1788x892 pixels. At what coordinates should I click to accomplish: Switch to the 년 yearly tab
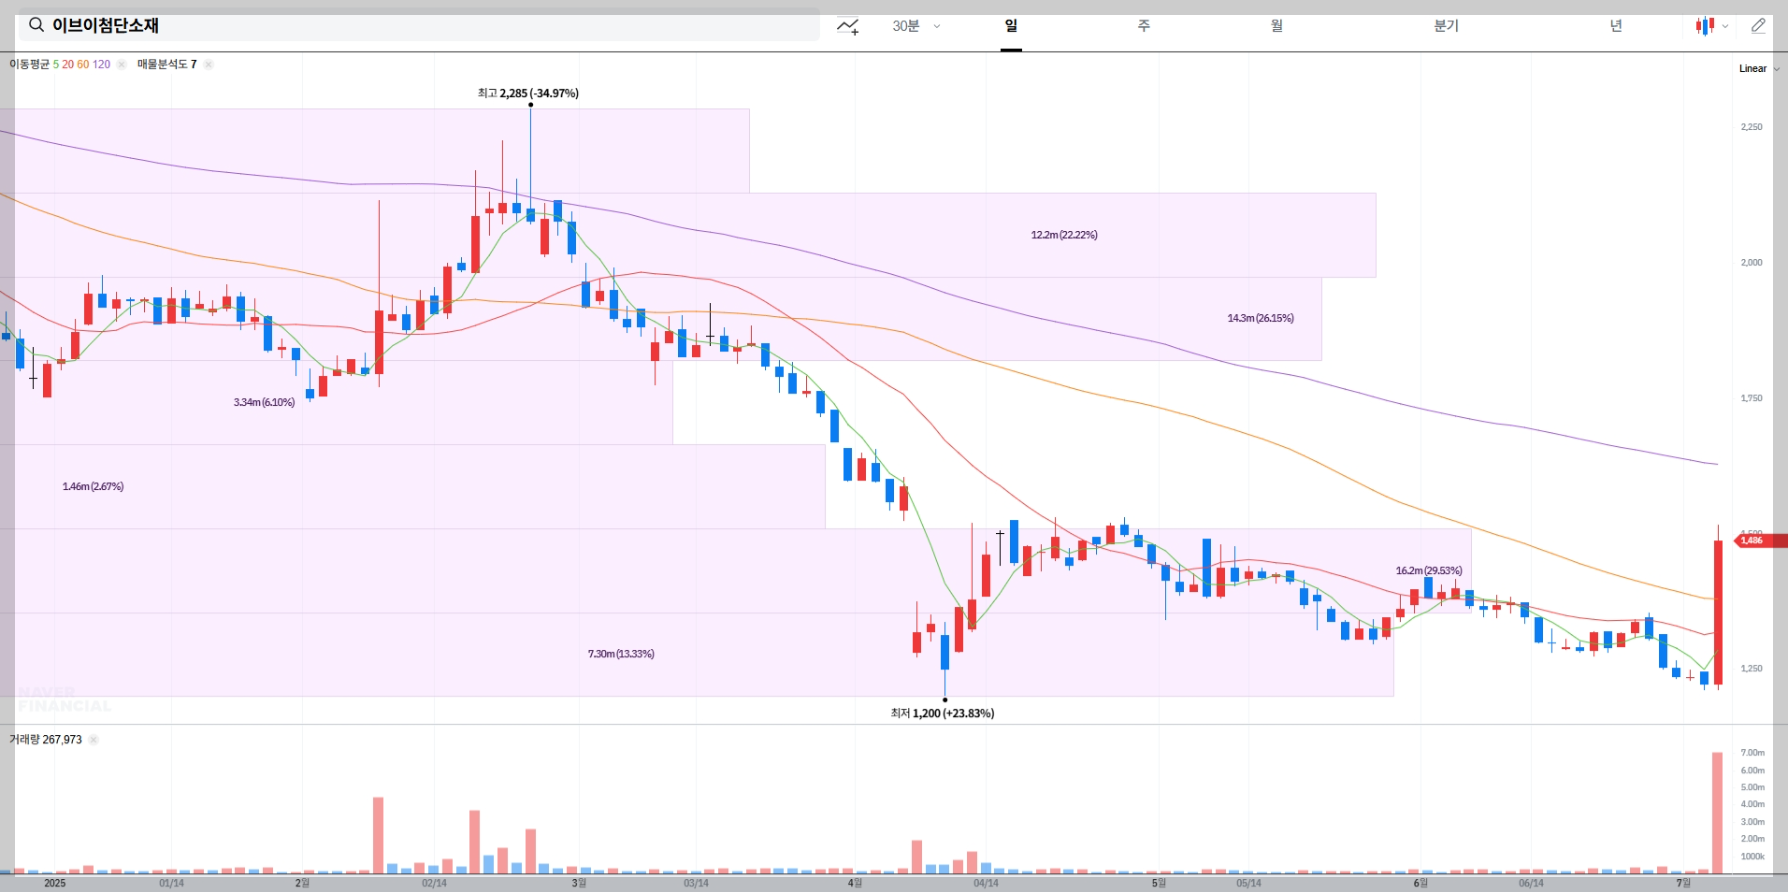(x=1616, y=26)
